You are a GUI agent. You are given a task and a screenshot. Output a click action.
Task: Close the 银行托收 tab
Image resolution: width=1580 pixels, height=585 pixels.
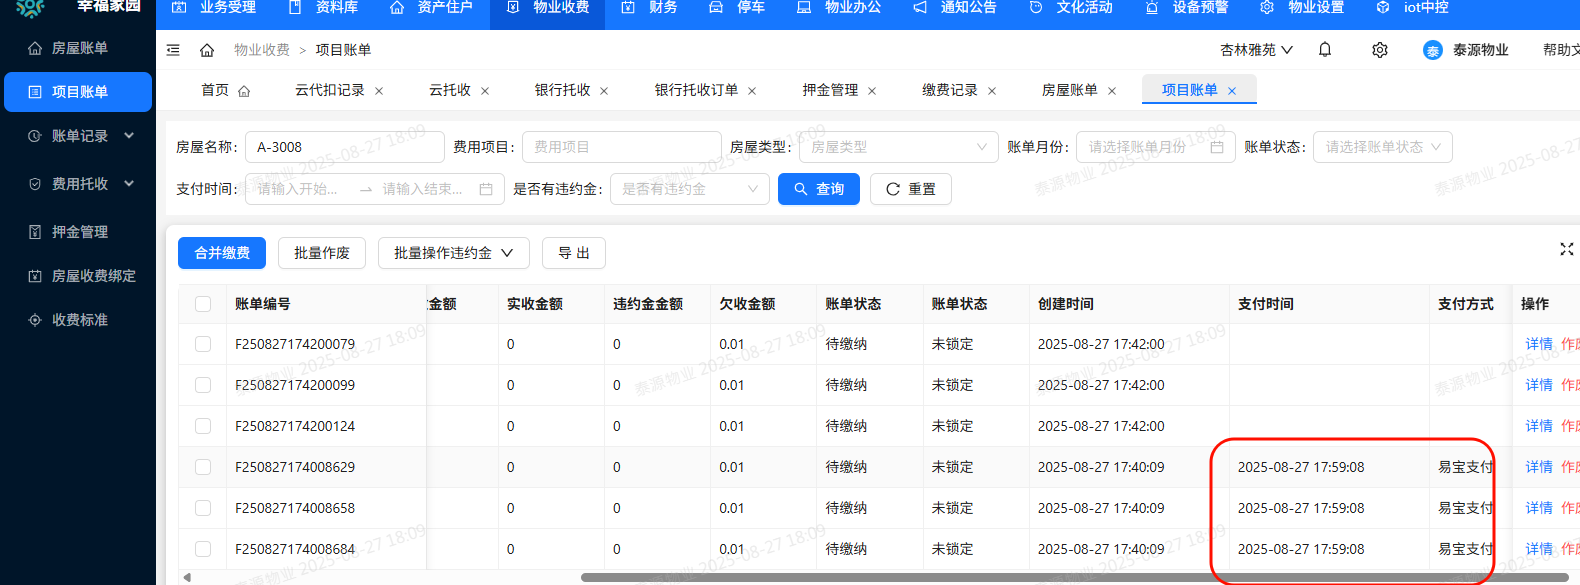604,91
